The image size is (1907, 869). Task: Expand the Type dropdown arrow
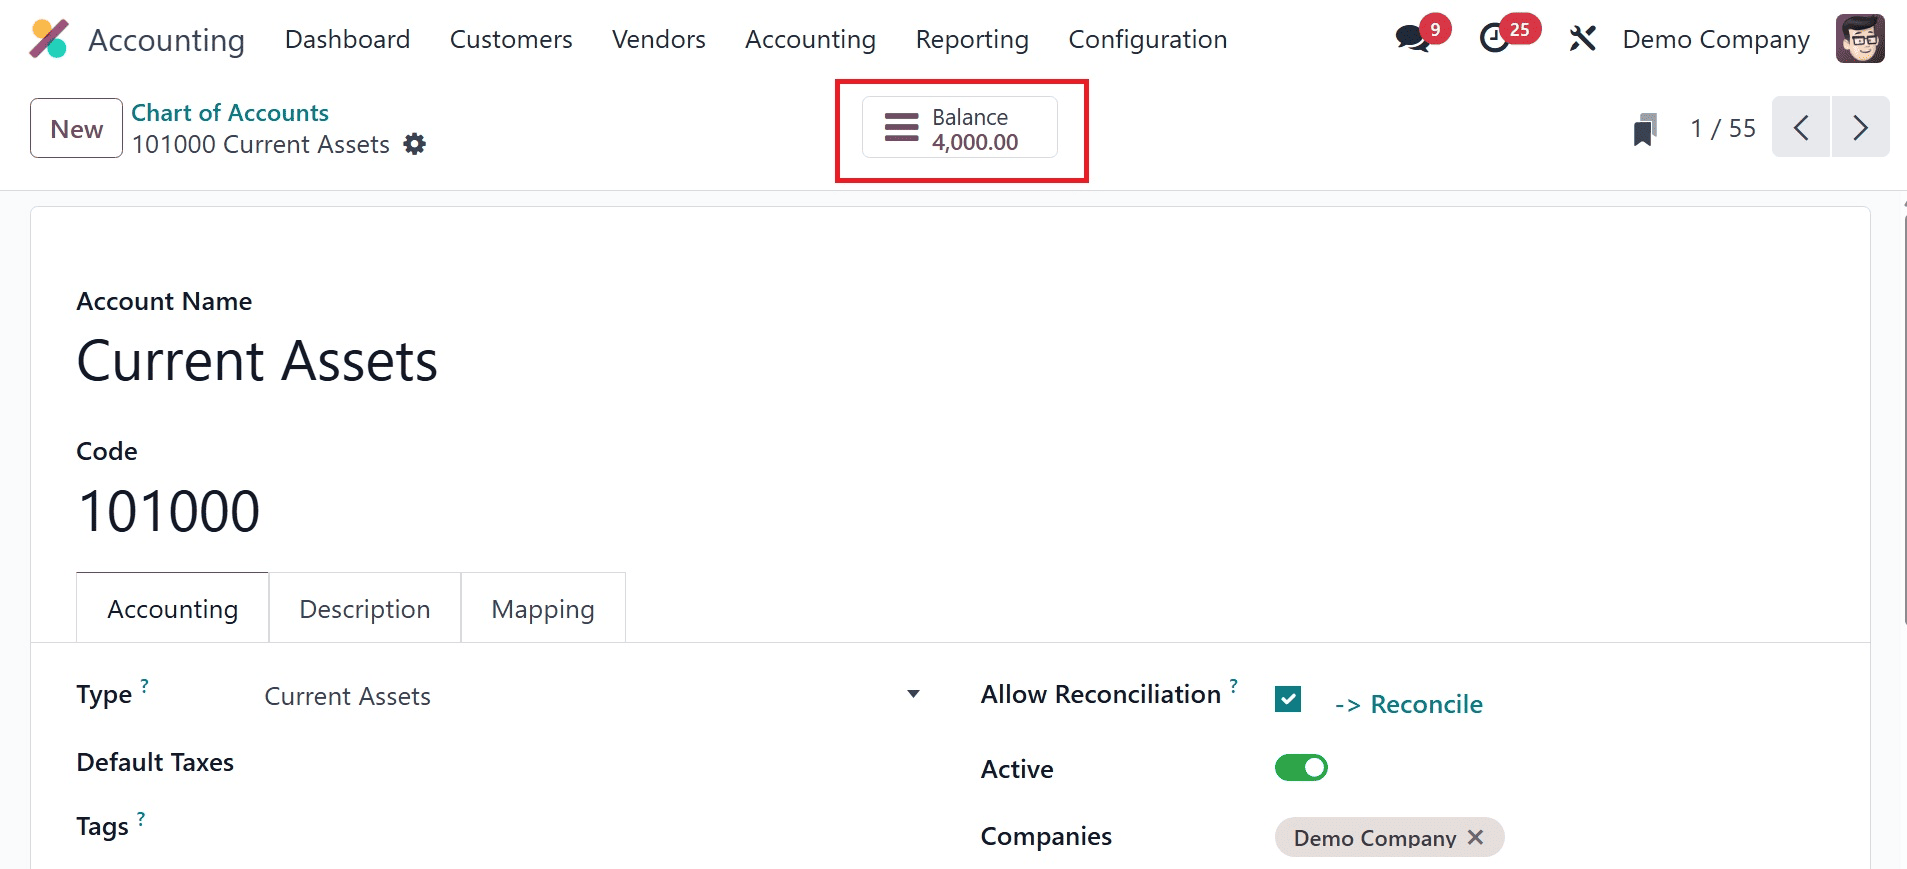pos(913,694)
